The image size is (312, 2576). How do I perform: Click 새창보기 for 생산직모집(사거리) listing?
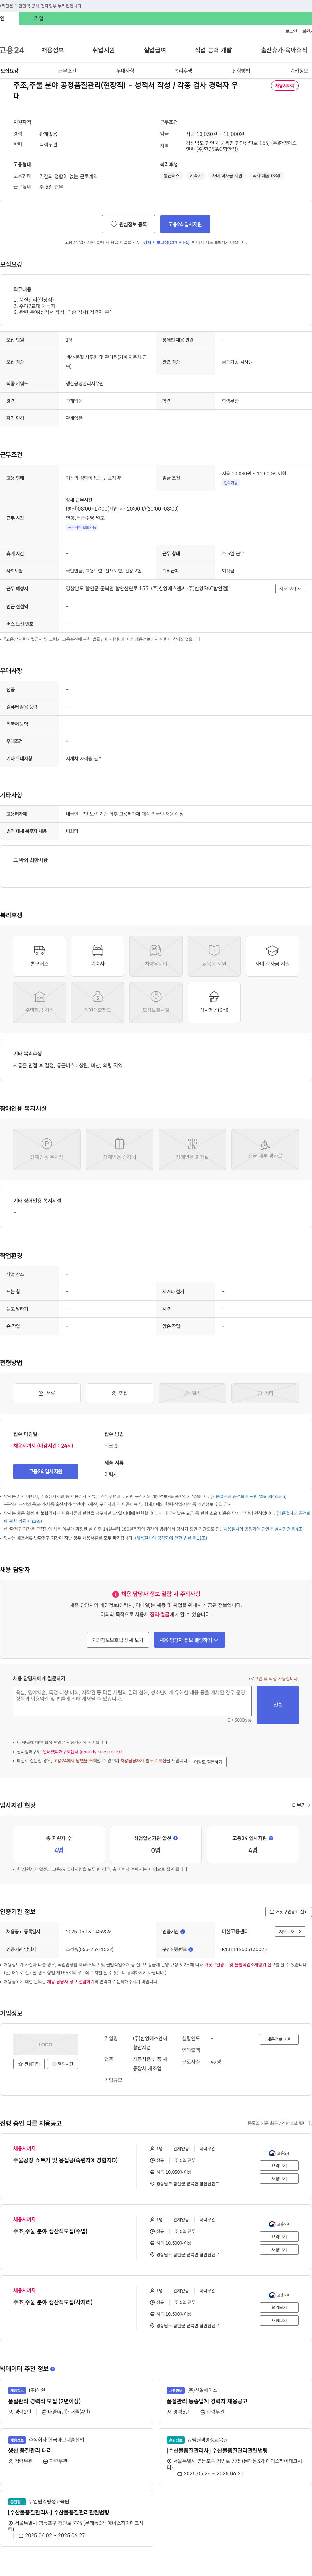279,2320
